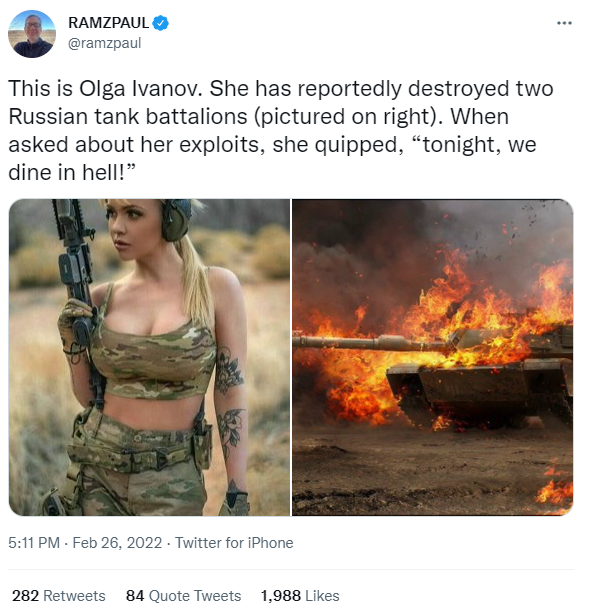Screen dimensions: 589x614
Task: Click the quote 'tonight, we dine in hell!'
Action: pyautogui.click(x=273, y=158)
